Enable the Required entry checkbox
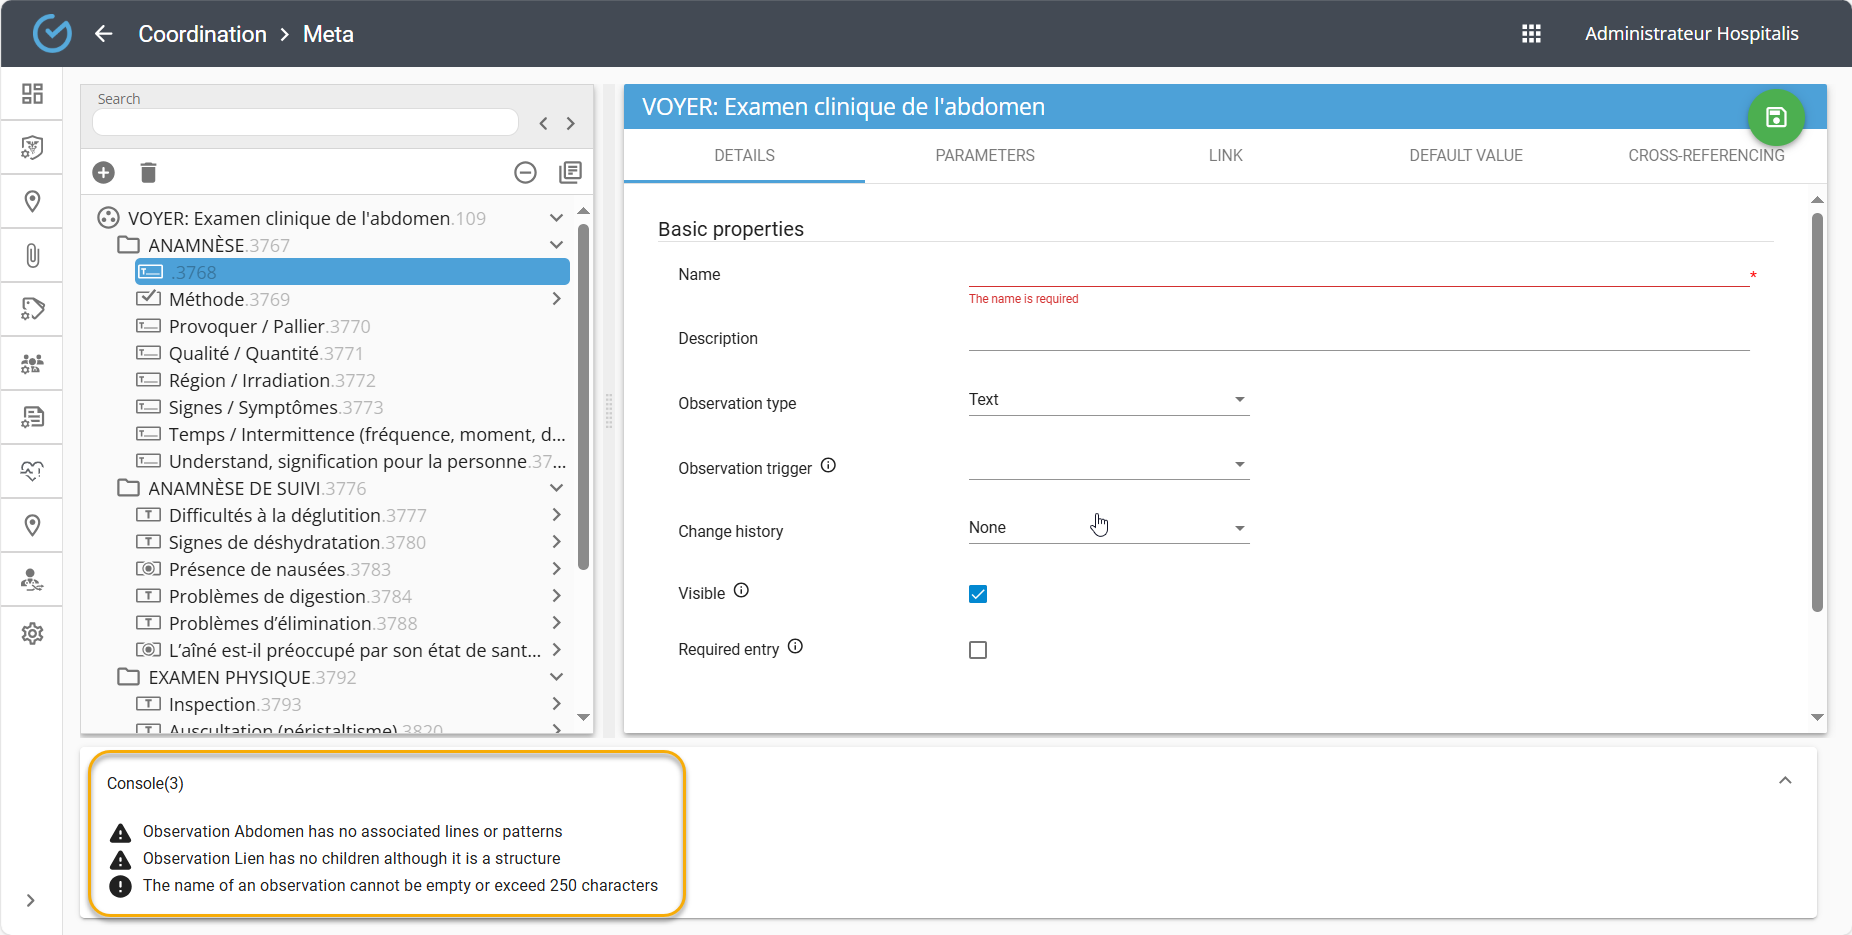The width and height of the screenshot is (1852, 935). [x=978, y=650]
